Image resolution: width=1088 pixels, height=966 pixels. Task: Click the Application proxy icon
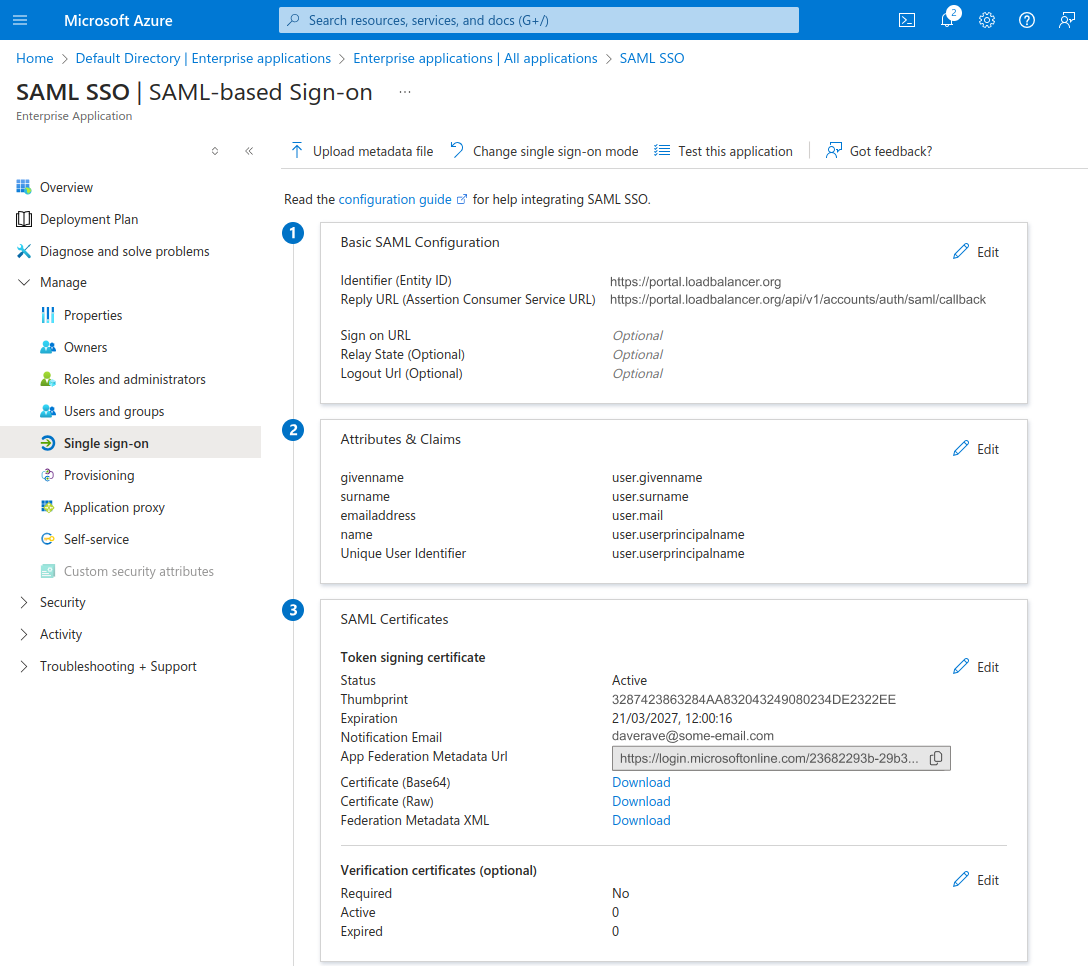tap(48, 507)
